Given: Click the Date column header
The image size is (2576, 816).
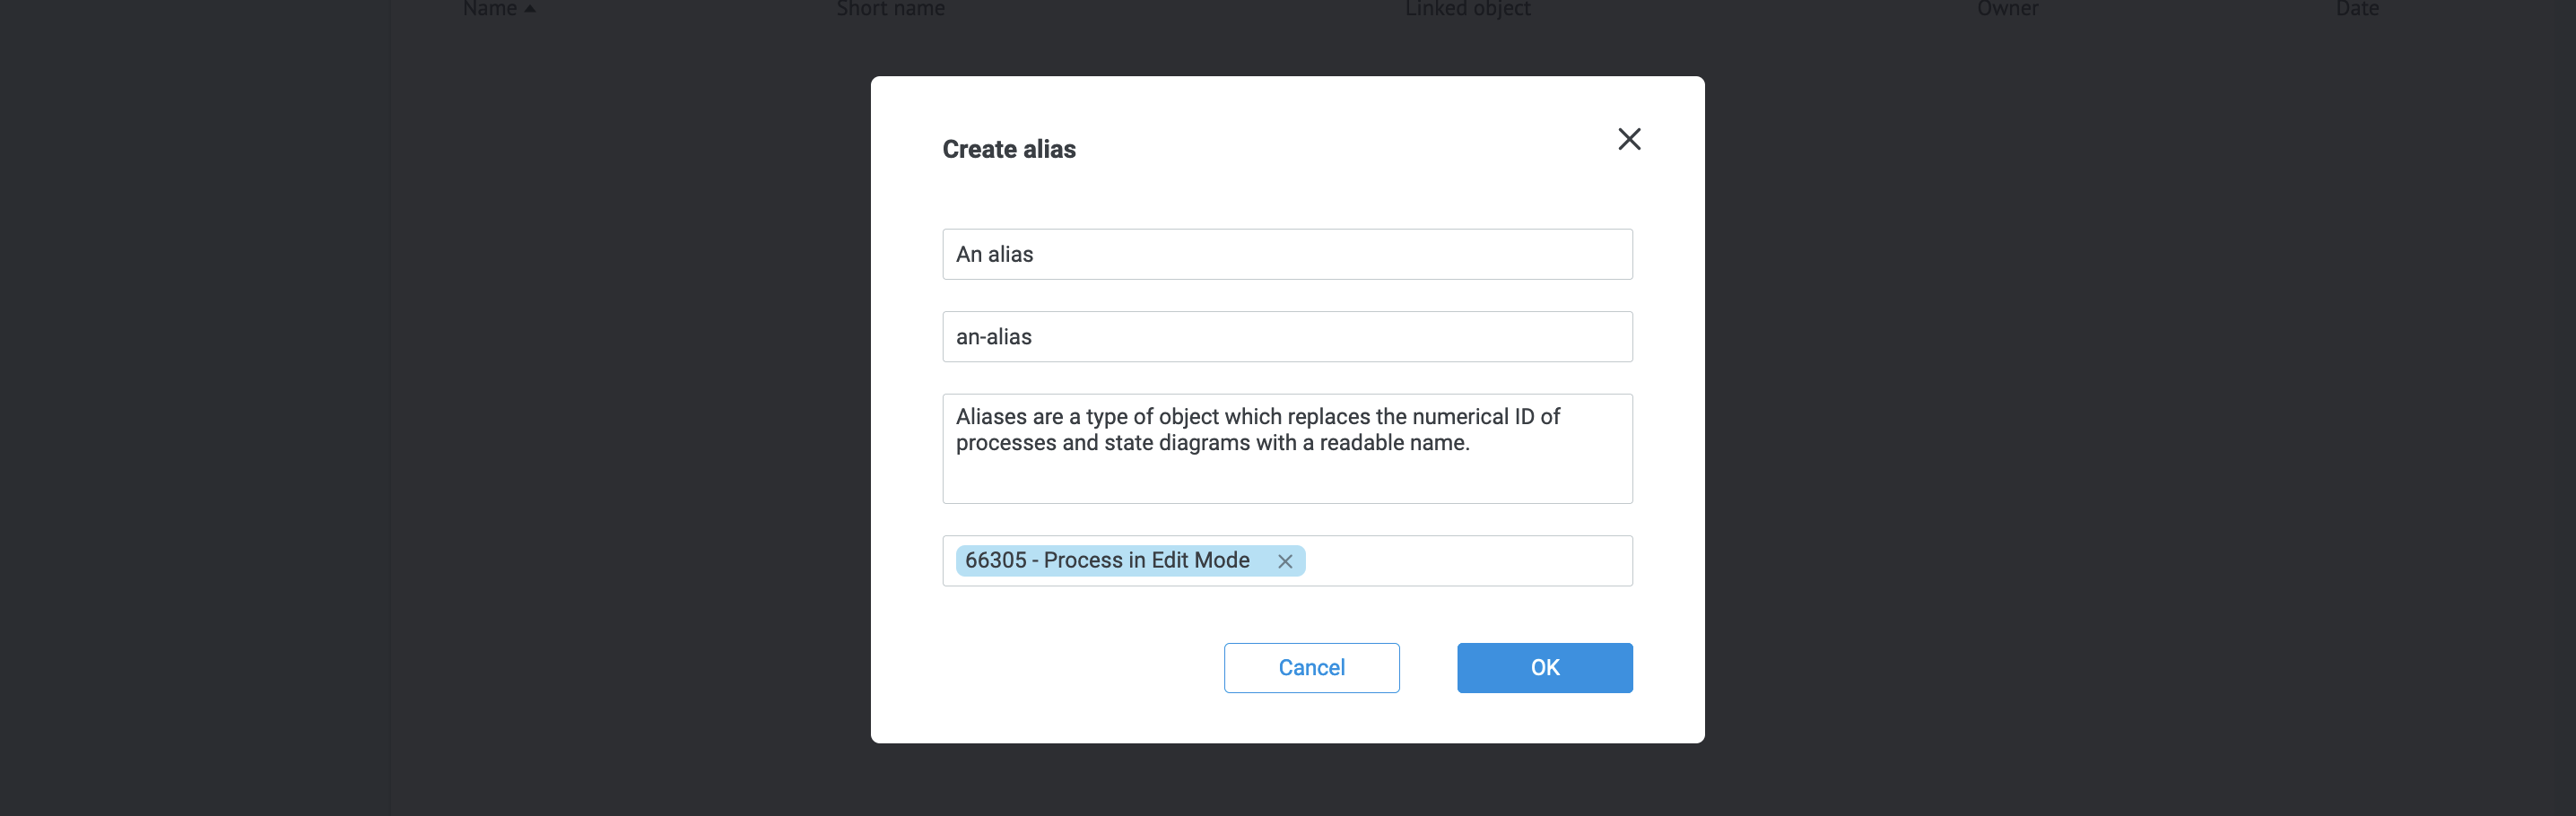Looking at the screenshot, I should tap(2356, 8).
